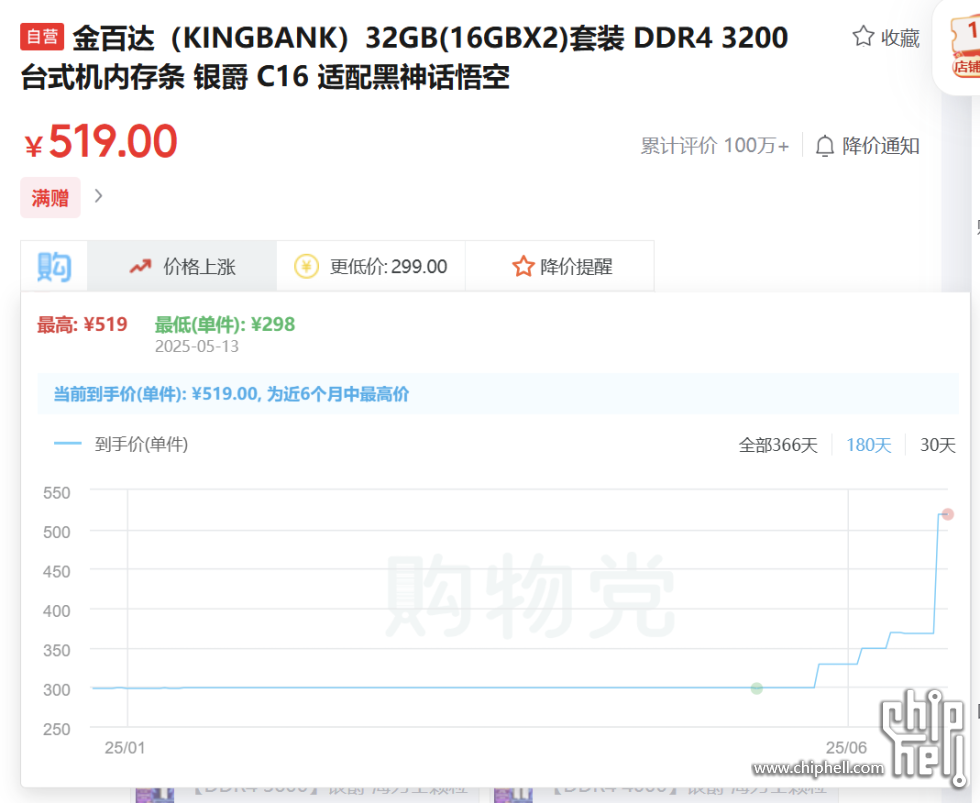The image size is (980, 803).
Task: Toggle the 到手价(单件) chart legend
Action: tap(121, 444)
